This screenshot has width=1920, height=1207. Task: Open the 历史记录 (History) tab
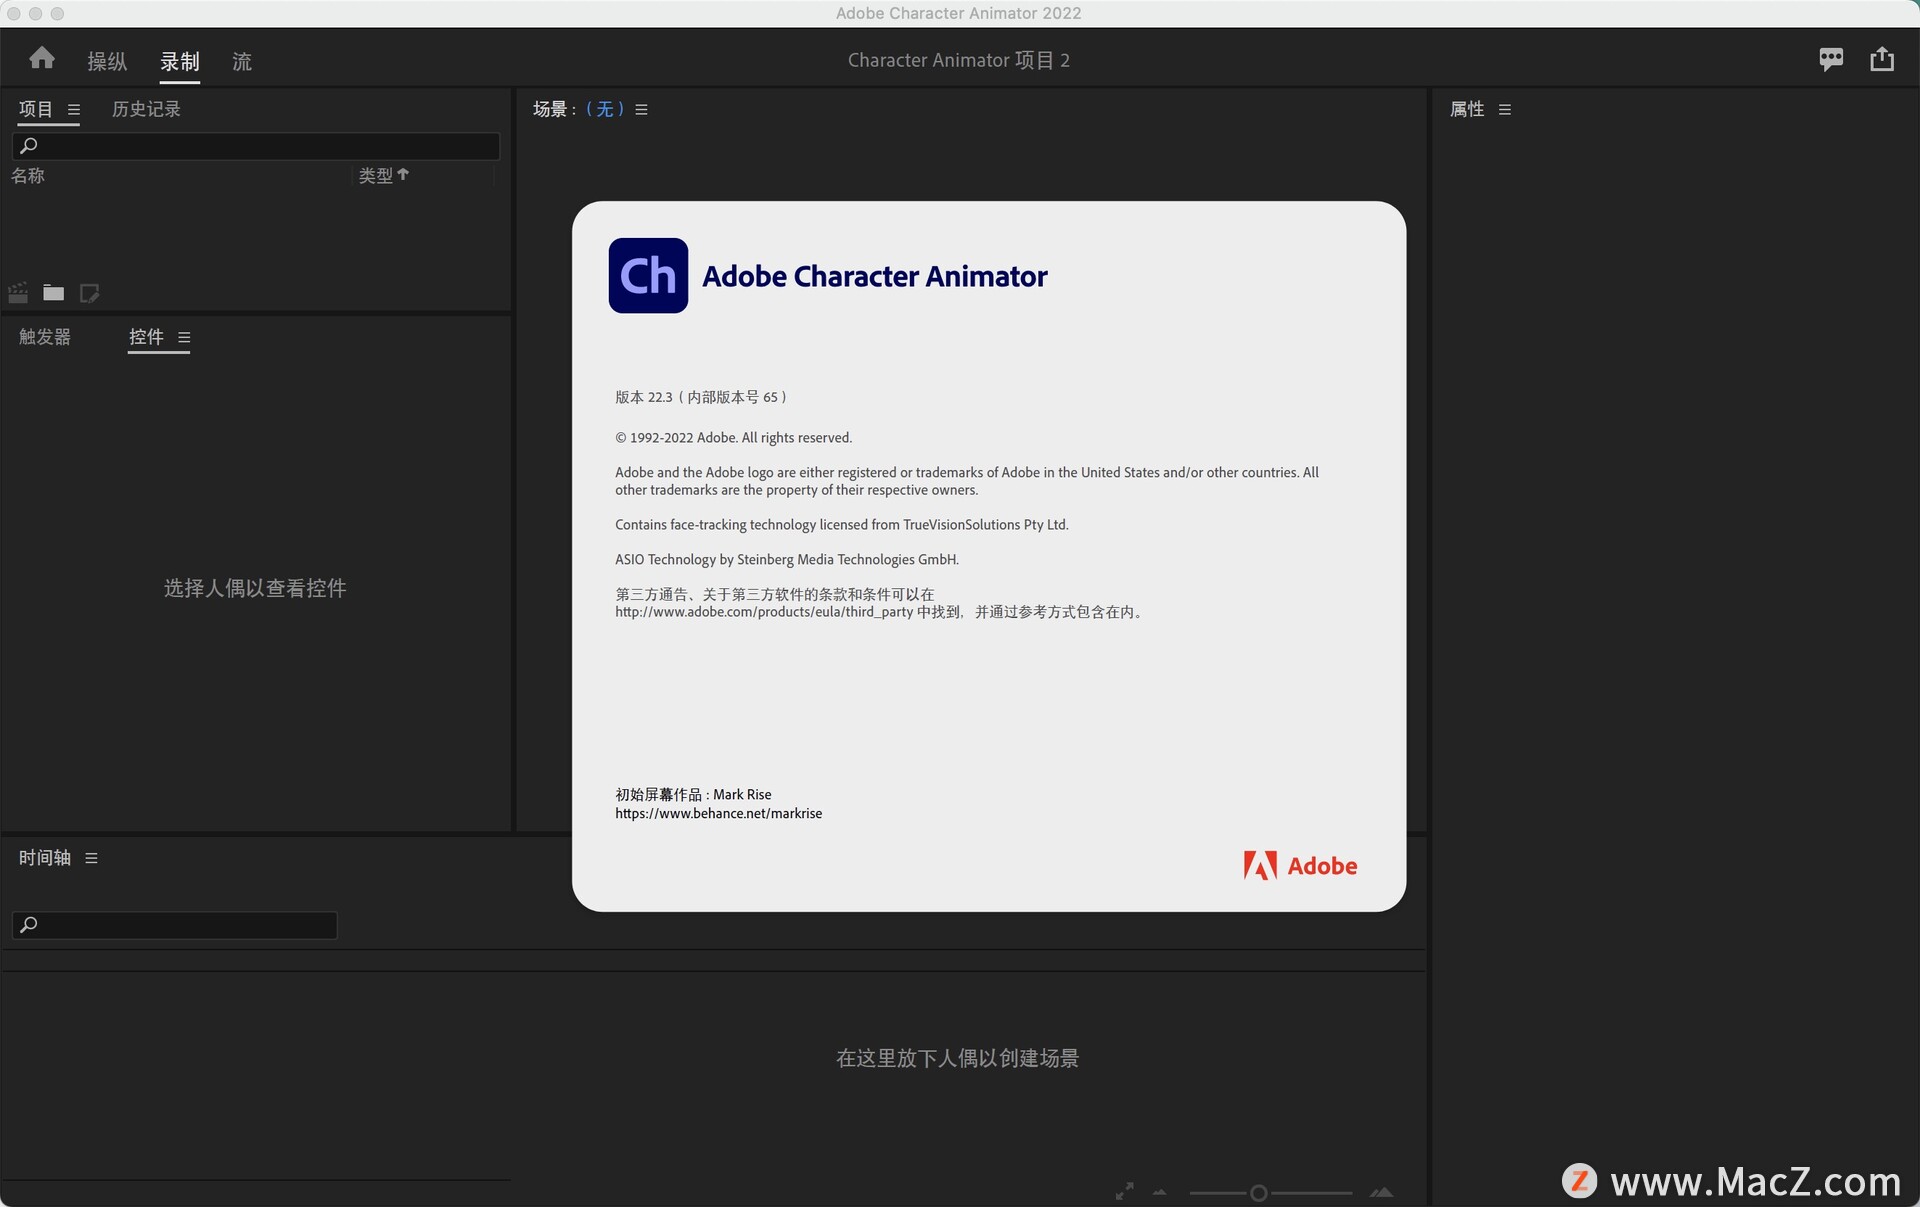click(x=146, y=109)
